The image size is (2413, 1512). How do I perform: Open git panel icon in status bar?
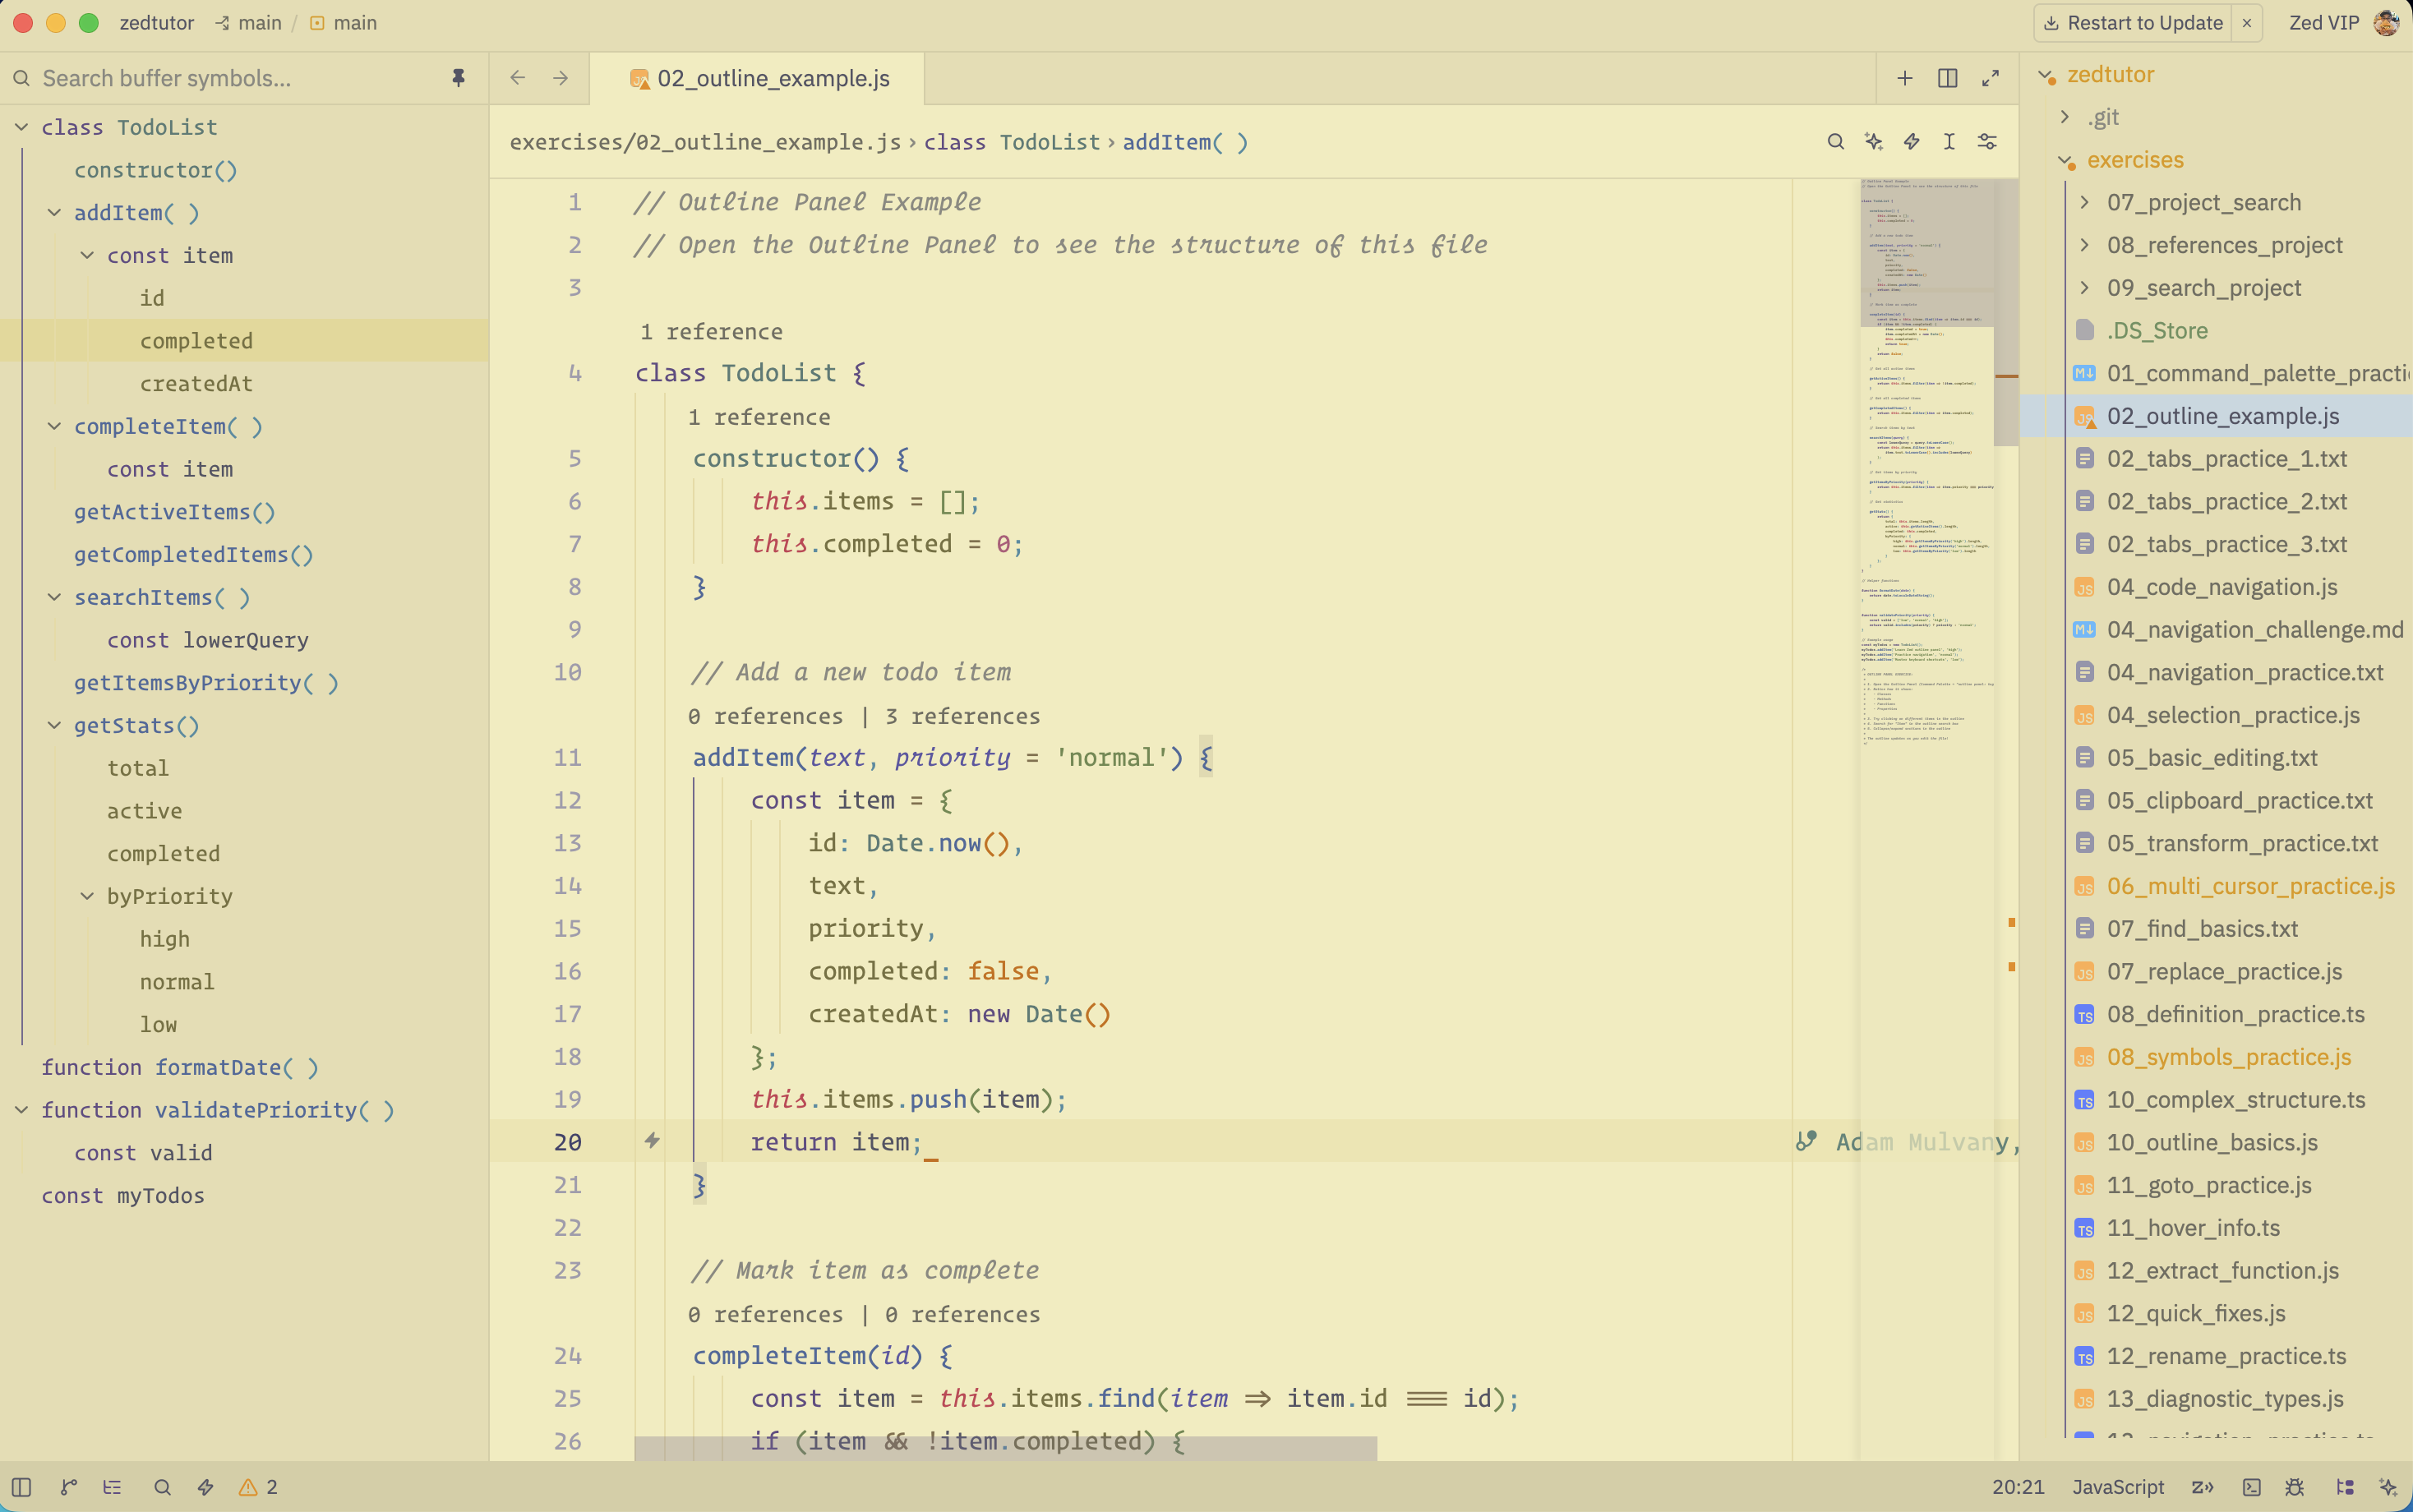(x=68, y=1487)
